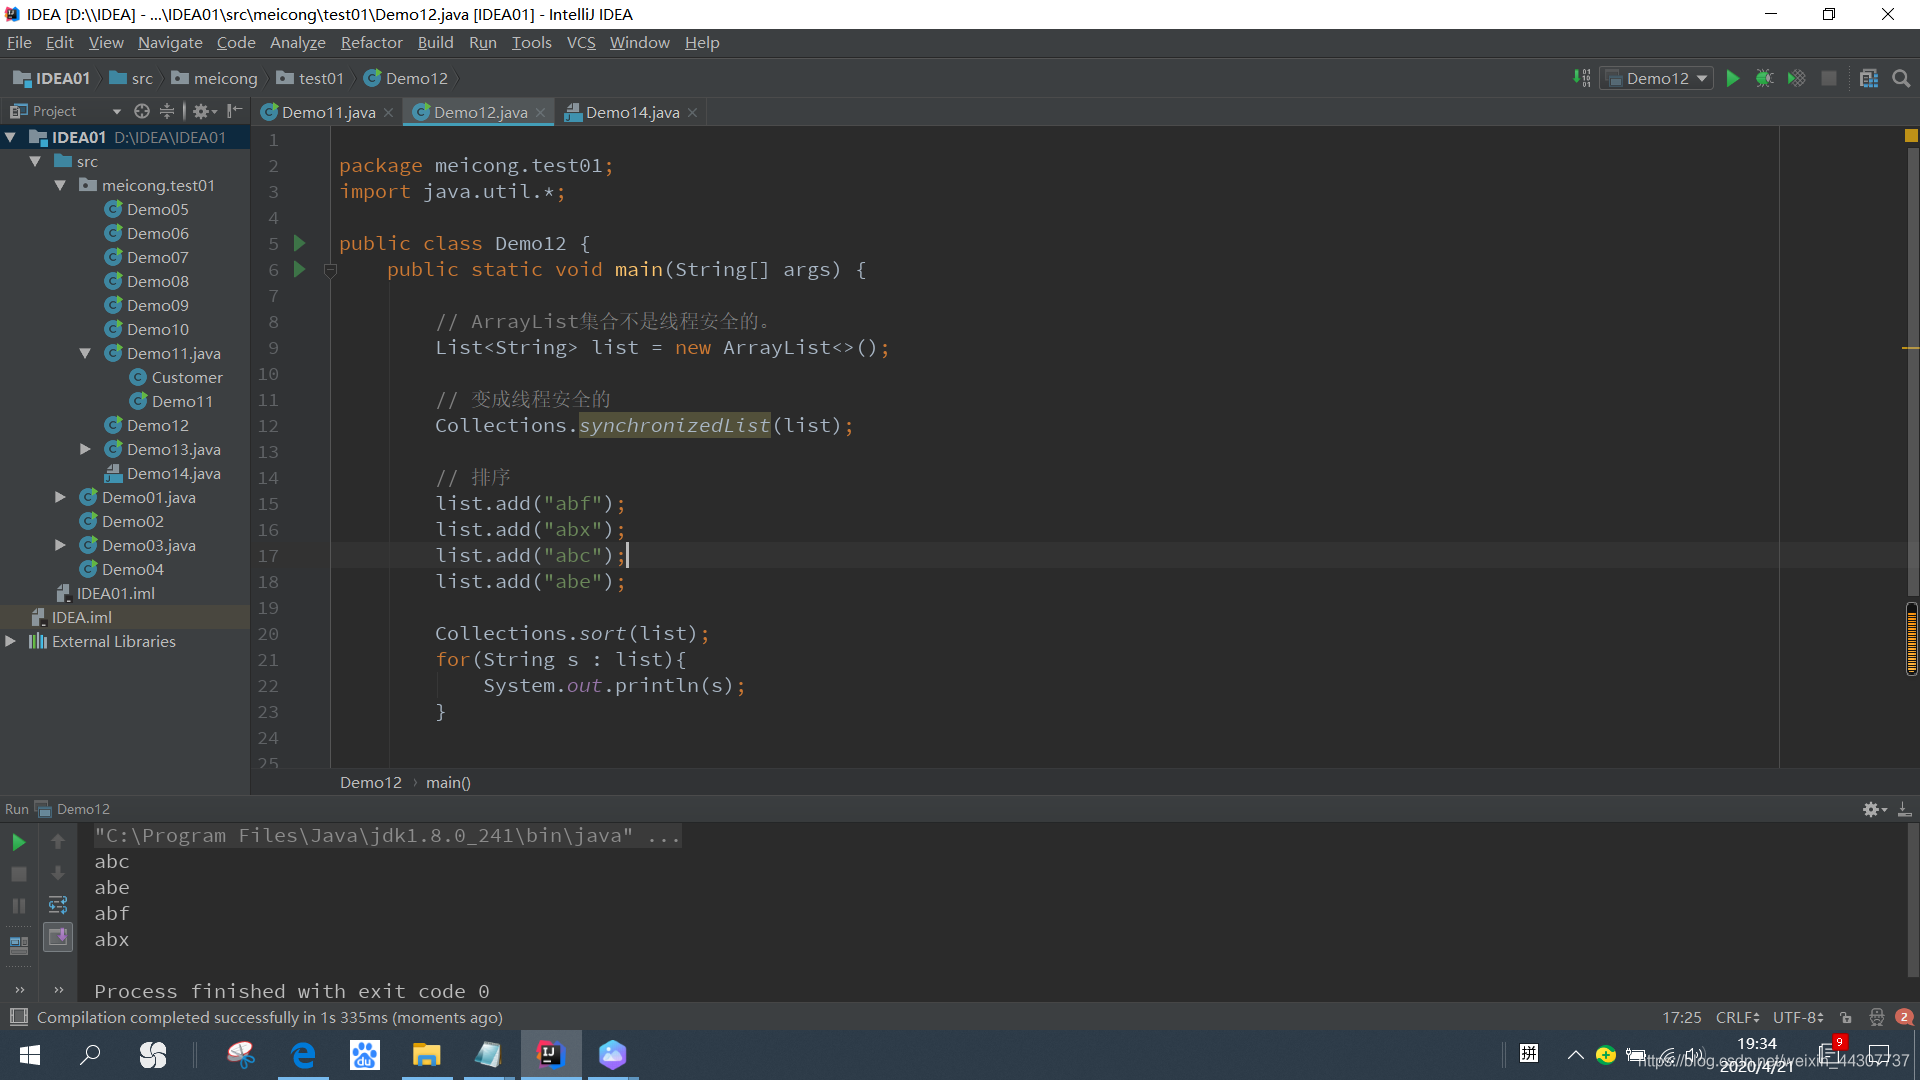Image resolution: width=1920 pixels, height=1080 pixels.
Task: Click up-arrow stack trace icon in Run panel
Action: [58, 842]
